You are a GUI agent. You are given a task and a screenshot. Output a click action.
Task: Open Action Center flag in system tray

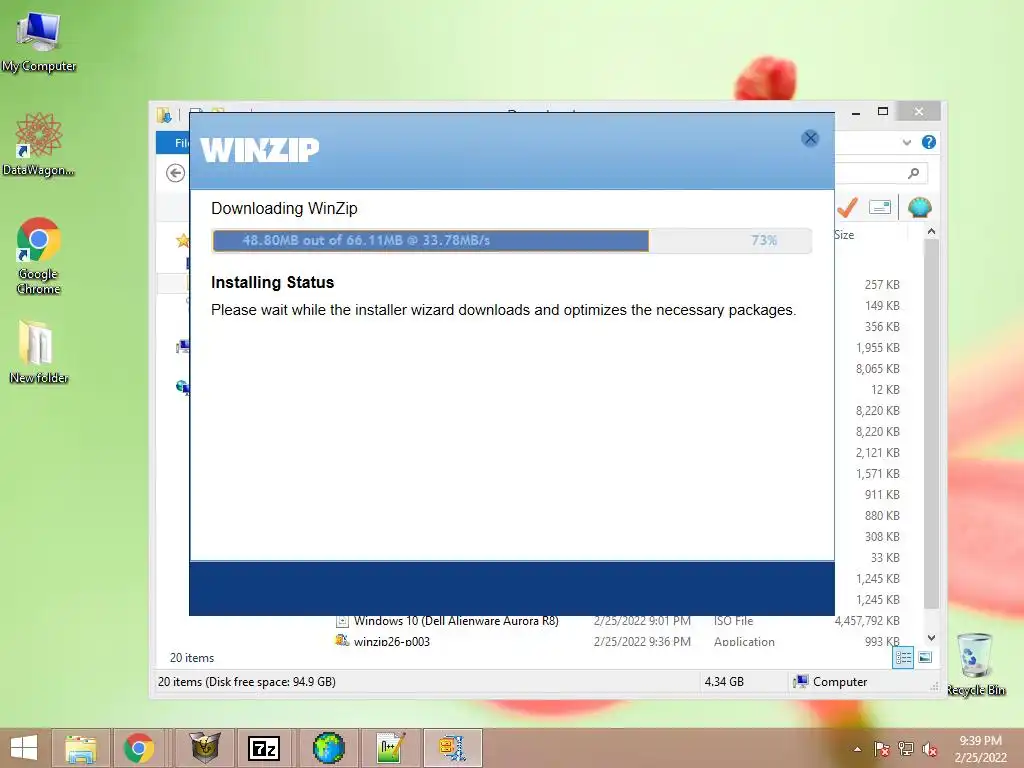(x=882, y=749)
